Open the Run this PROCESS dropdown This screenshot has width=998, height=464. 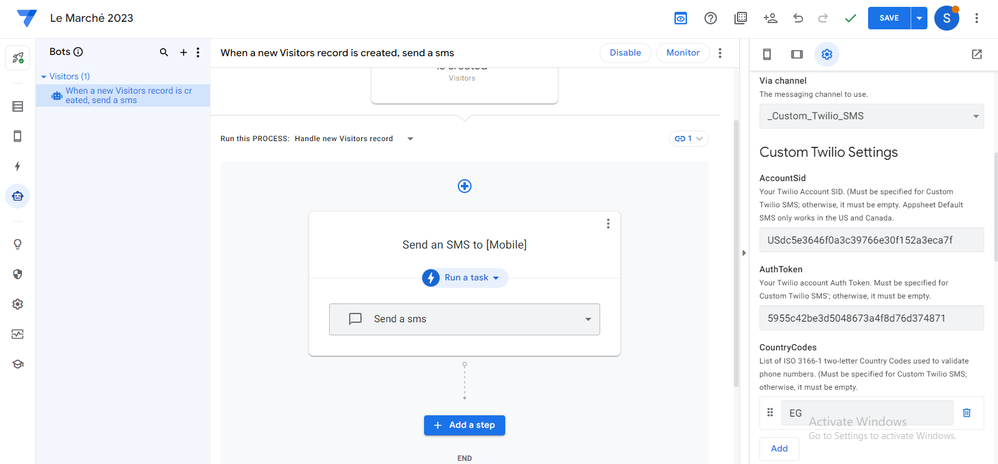coord(411,138)
